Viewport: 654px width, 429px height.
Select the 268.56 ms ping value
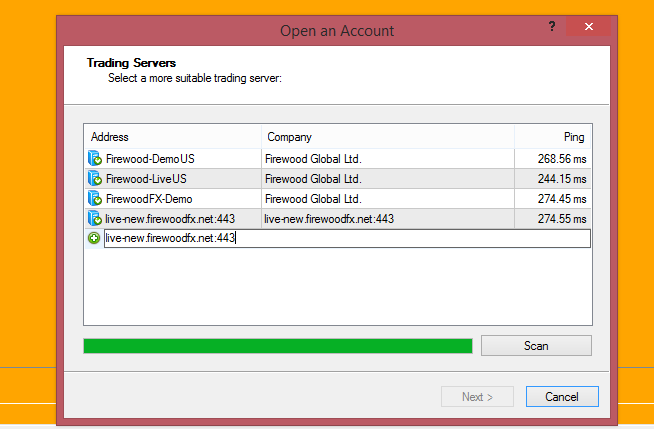[559, 158]
